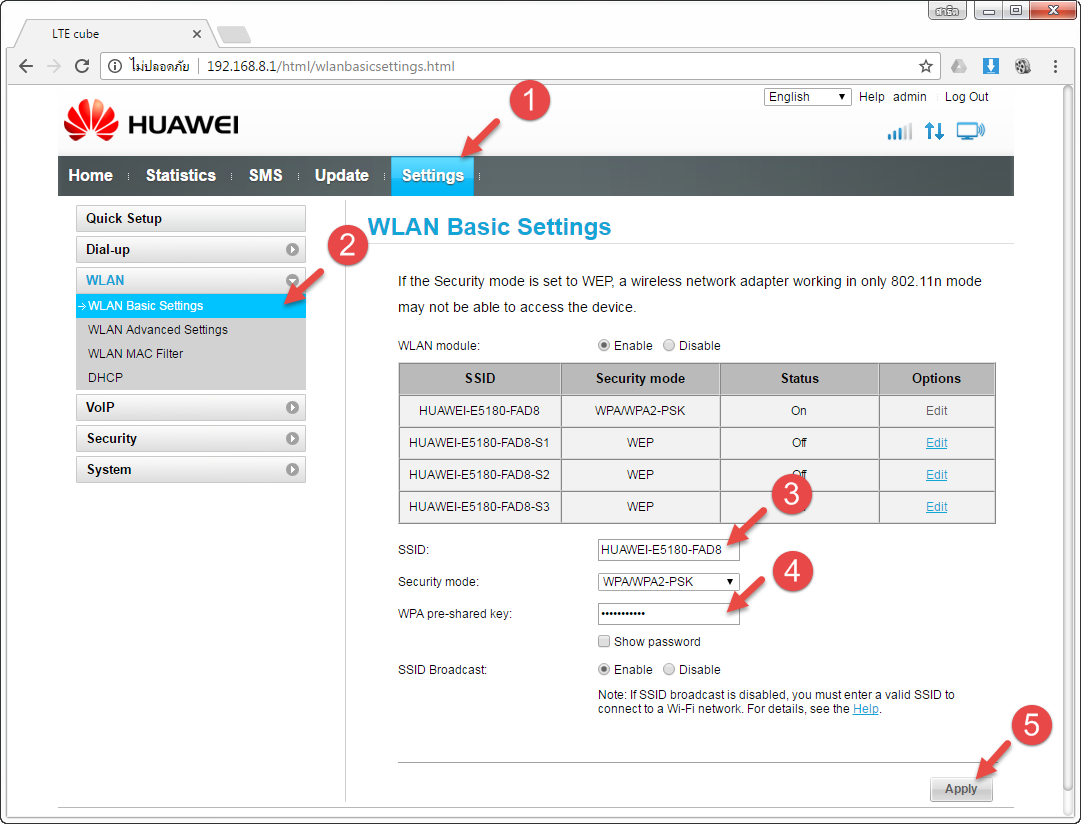Click the Thai profile button in title bar
The image size is (1081, 824).
(947, 10)
